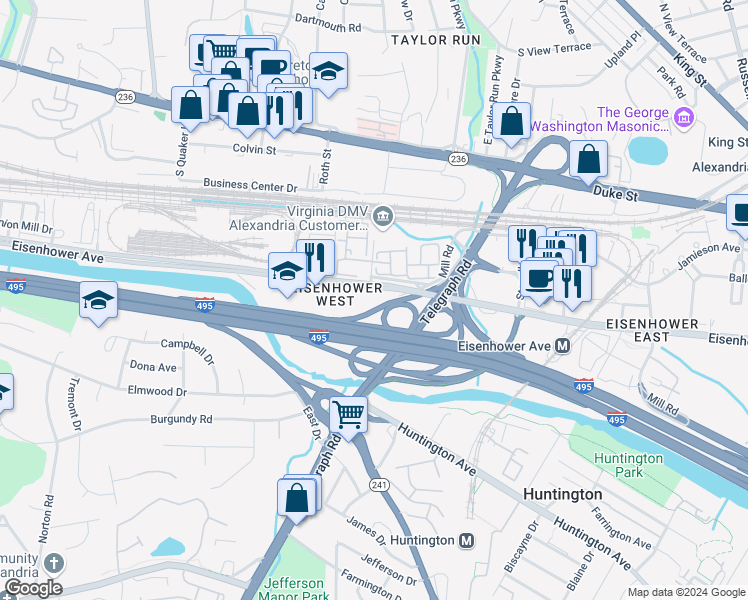
Task: Select the shopping bag marker near S Quaker Ln
Action: click(190, 105)
